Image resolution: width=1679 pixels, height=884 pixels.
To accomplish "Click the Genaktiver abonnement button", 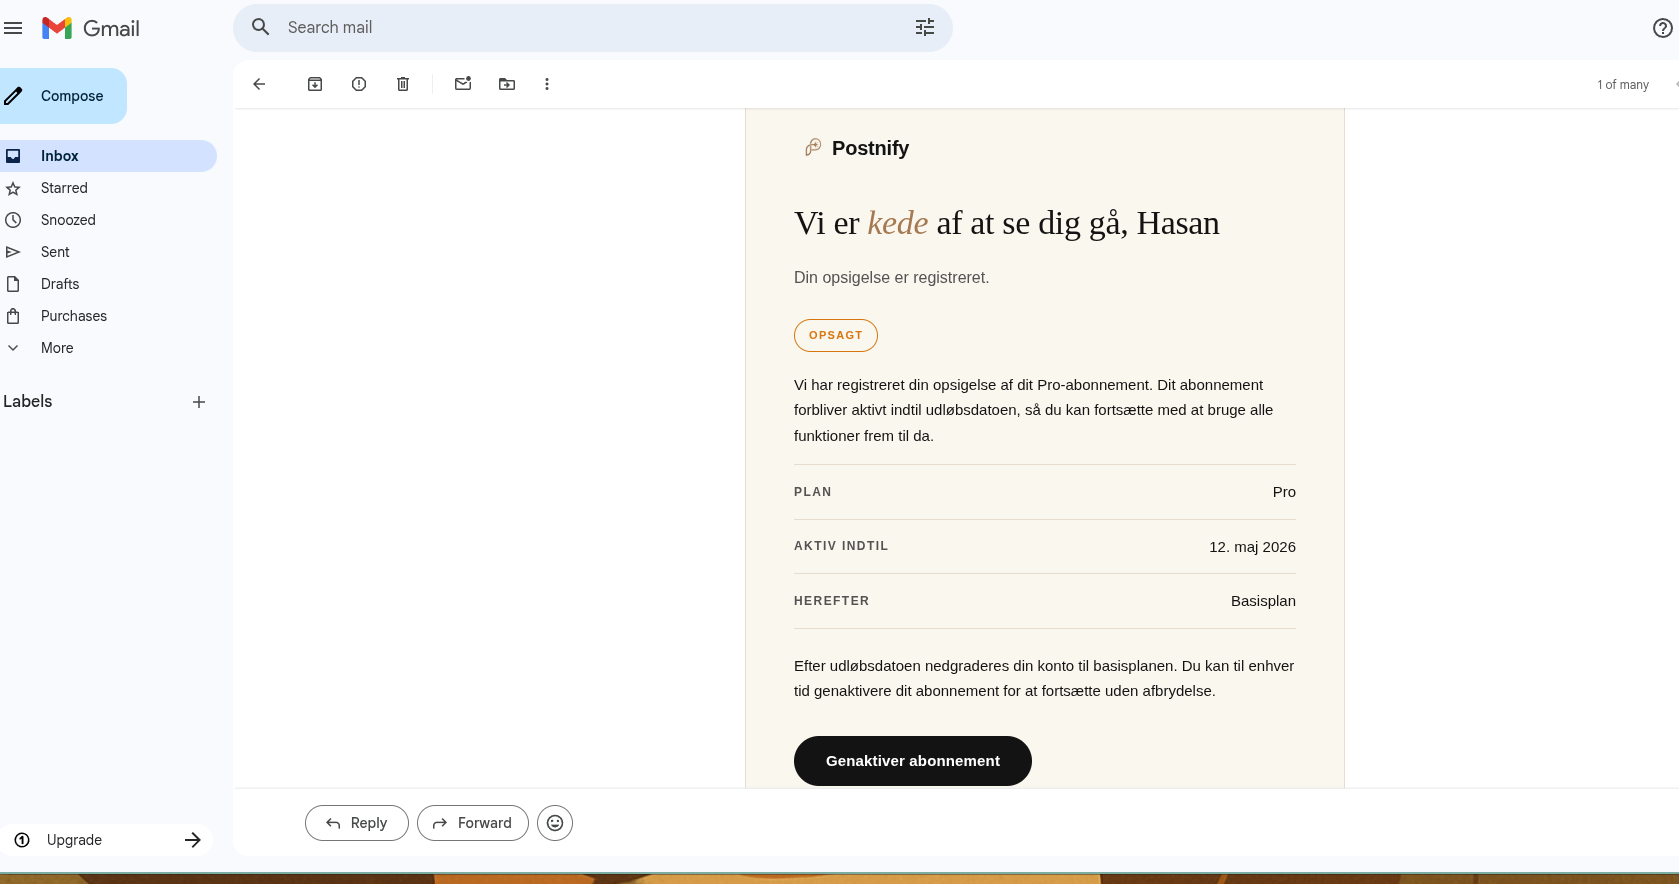I will tap(912, 761).
